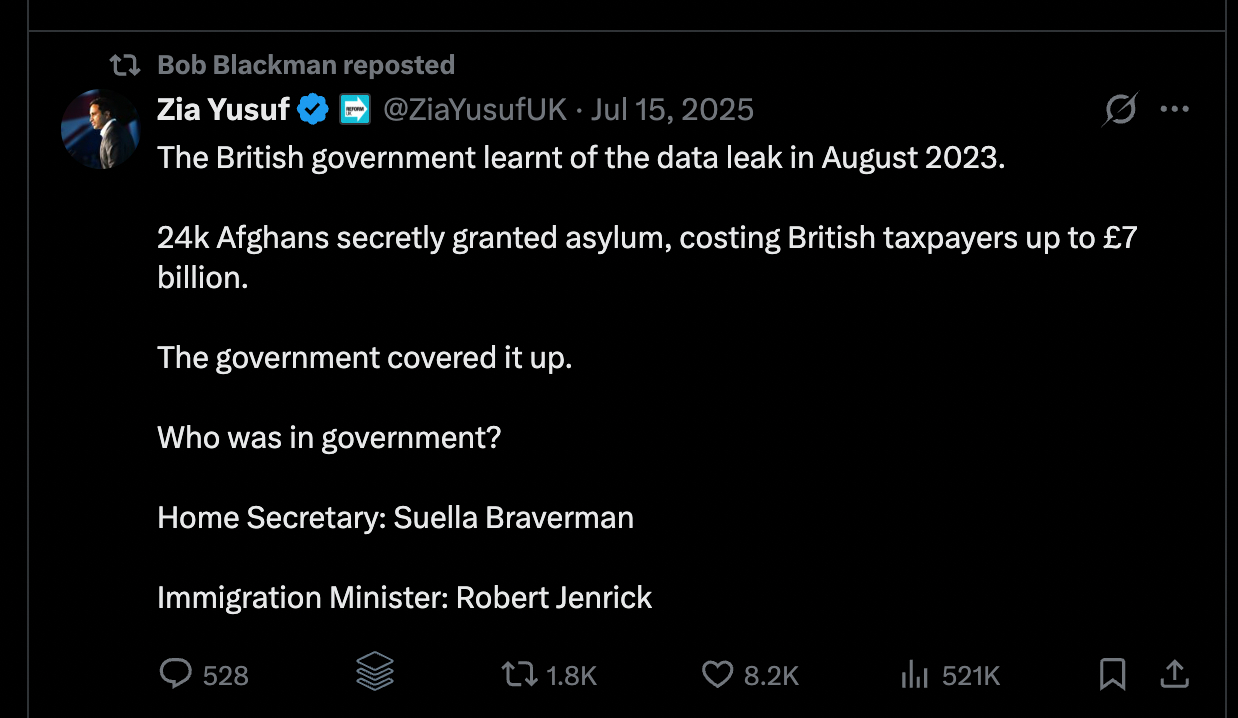Image resolution: width=1238 pixels, height=718 pixels.
Task: Click the Reform affiliation badge
Action: click(x=355, y=109)
